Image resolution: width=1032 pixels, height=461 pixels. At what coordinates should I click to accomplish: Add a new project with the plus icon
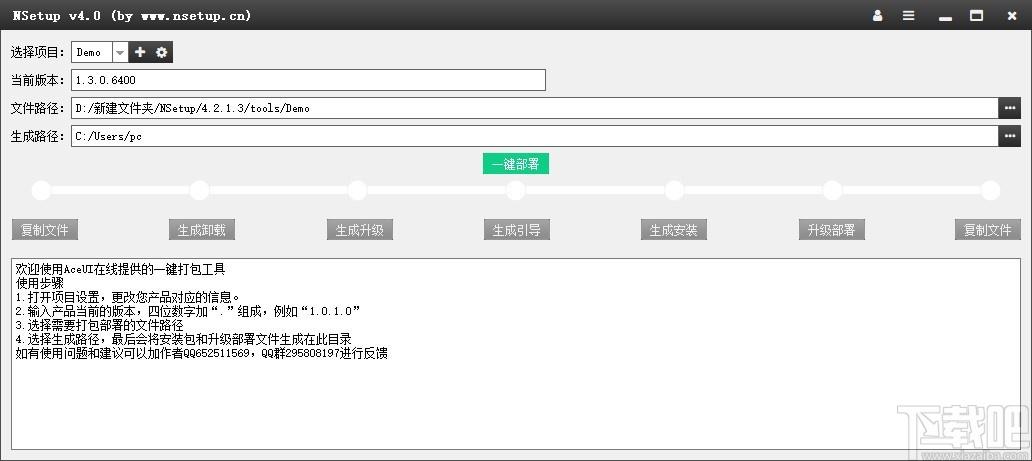click(140, 52)
